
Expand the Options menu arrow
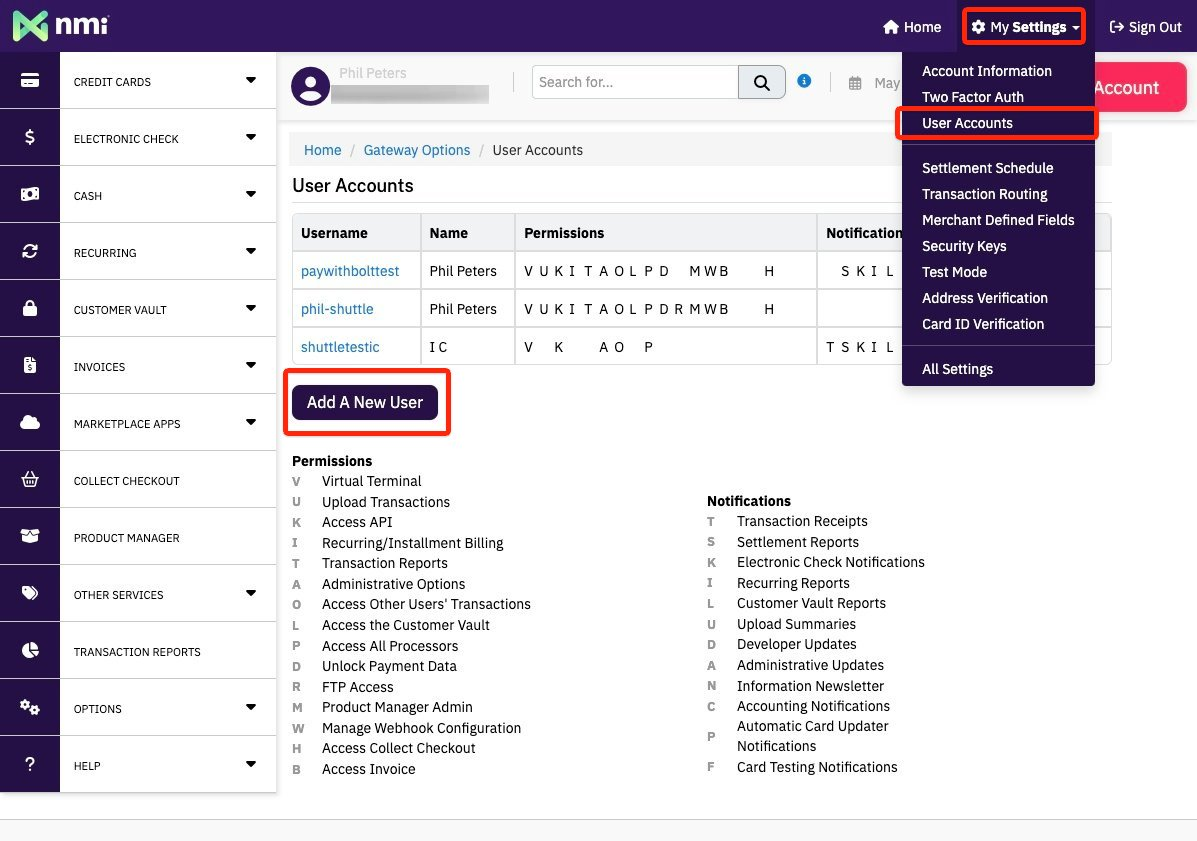click(x=250, y=707)
